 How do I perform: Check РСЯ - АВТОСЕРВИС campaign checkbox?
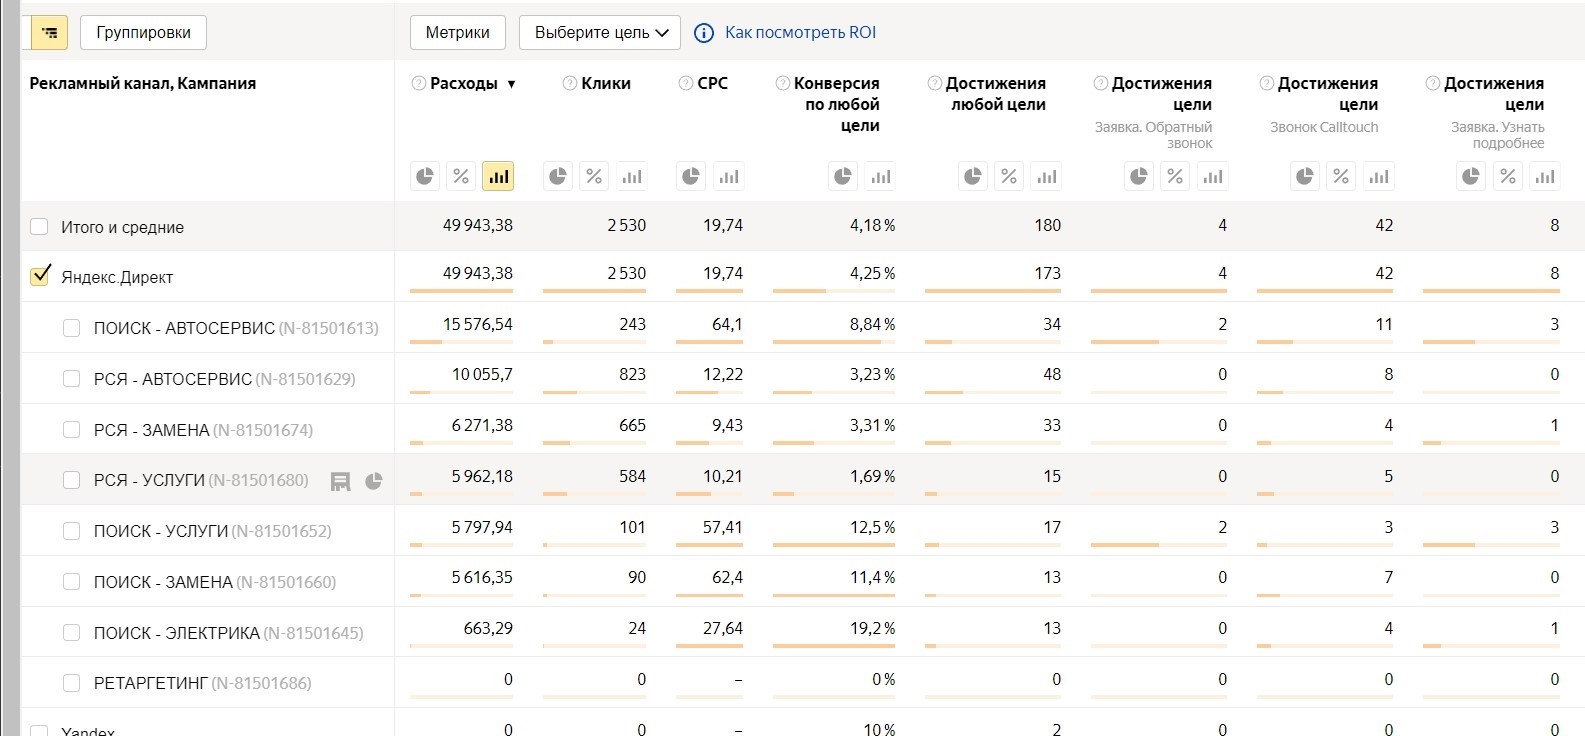coord(71,379)
